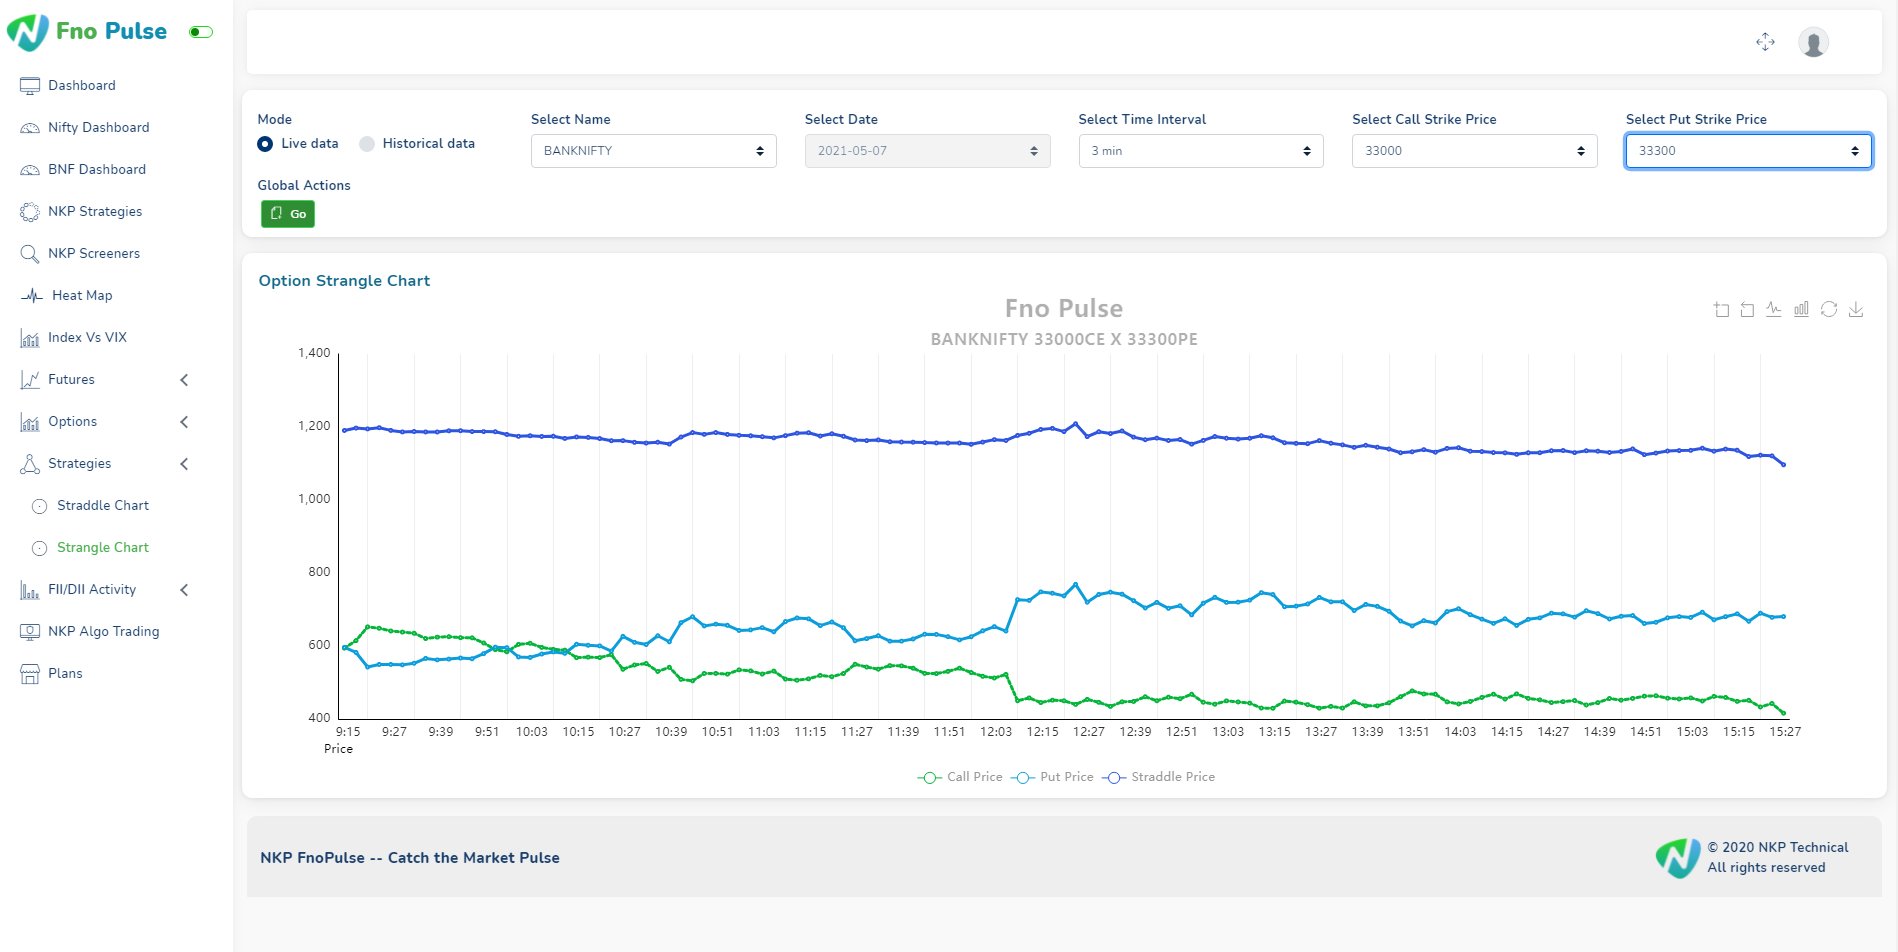Toggle Straddle Price legend series
Screen dimensions: 1898x952
click(x=1158, y=777)
